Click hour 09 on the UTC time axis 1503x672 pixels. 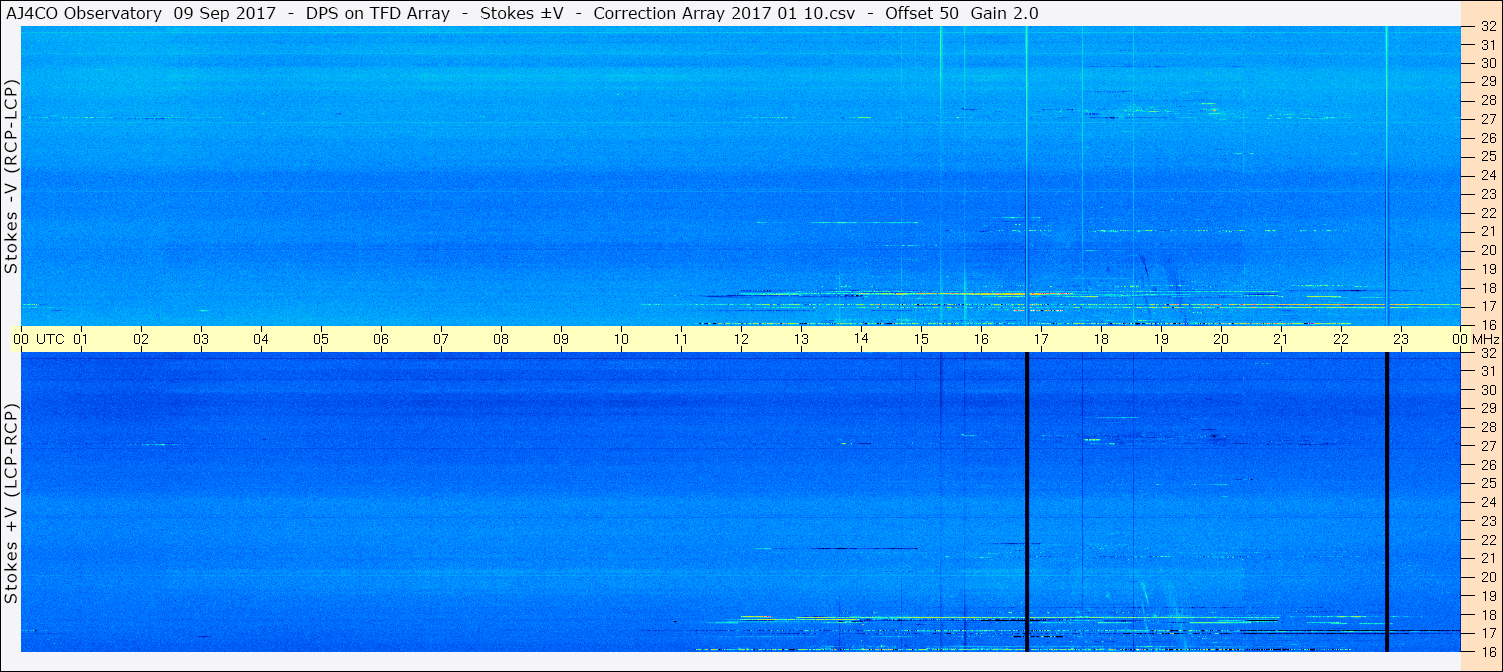561,339
